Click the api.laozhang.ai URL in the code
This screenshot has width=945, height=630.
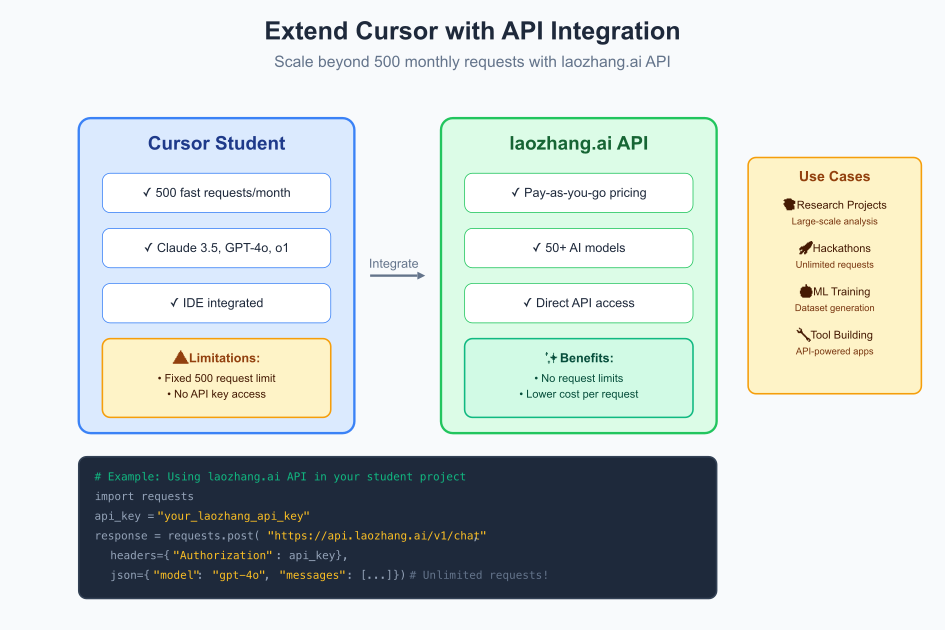point(377,536)
